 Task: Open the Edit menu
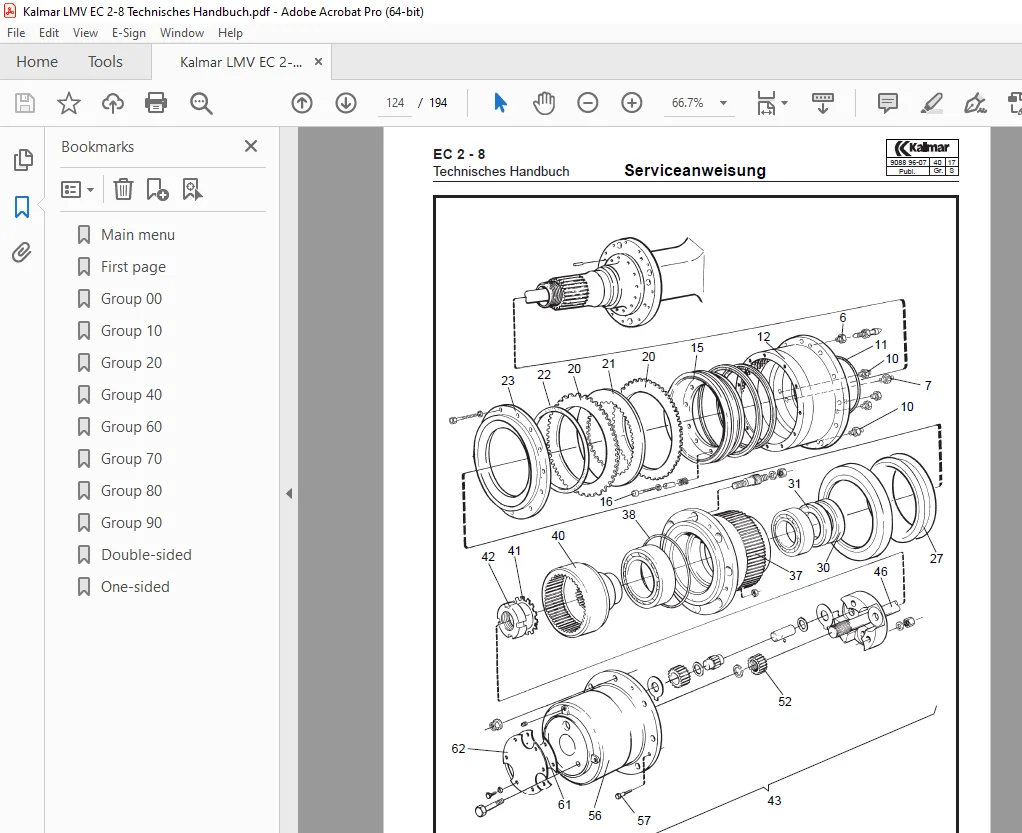click(49, 33)
